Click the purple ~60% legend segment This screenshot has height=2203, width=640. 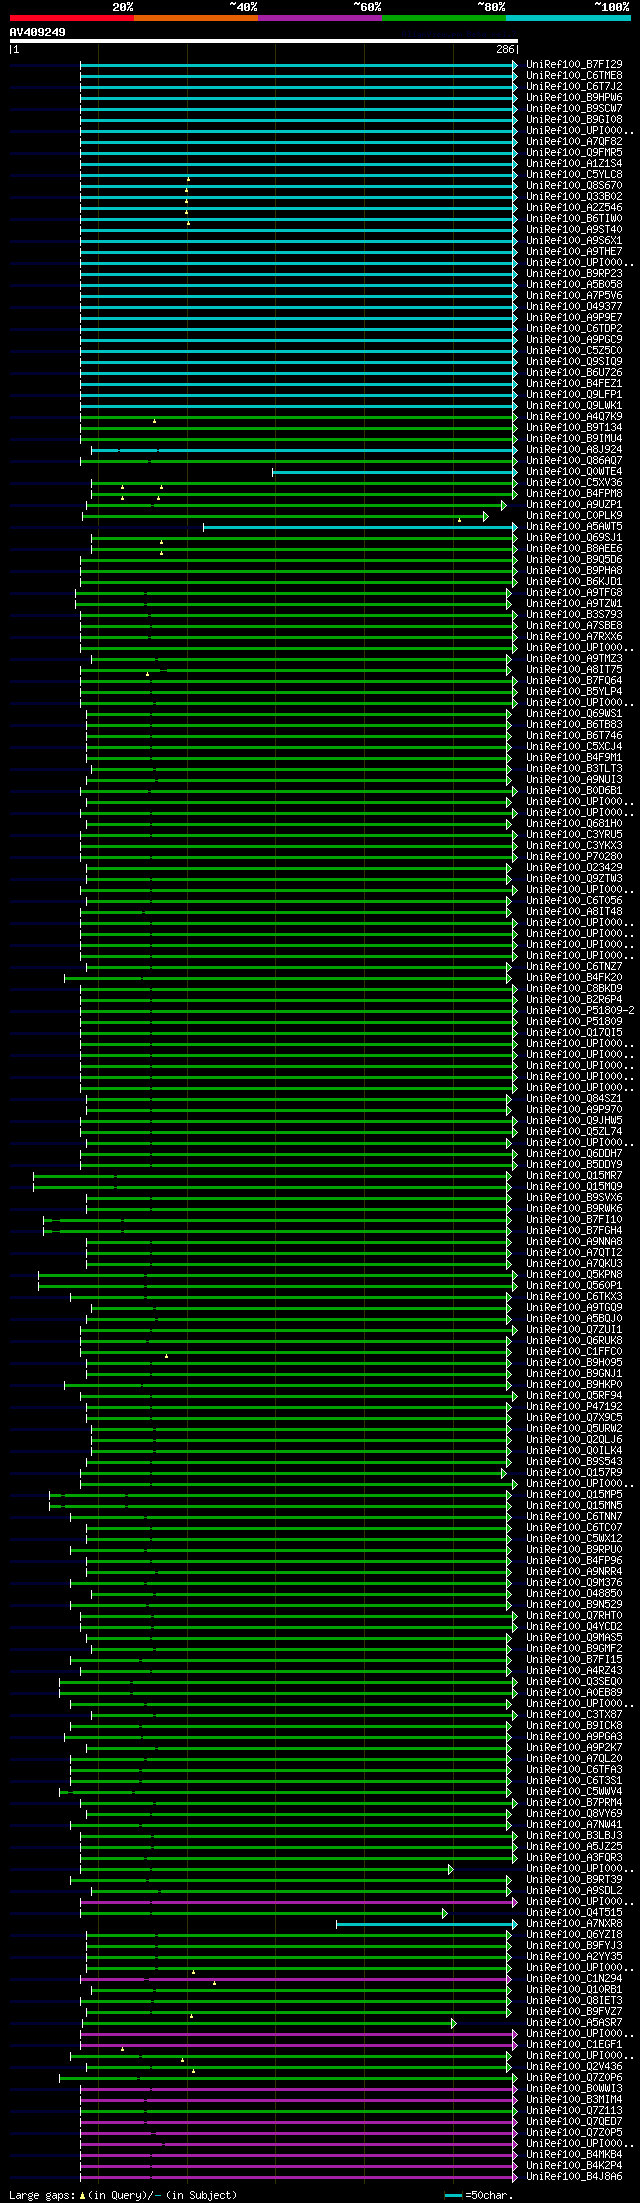(x=320, y=18)
